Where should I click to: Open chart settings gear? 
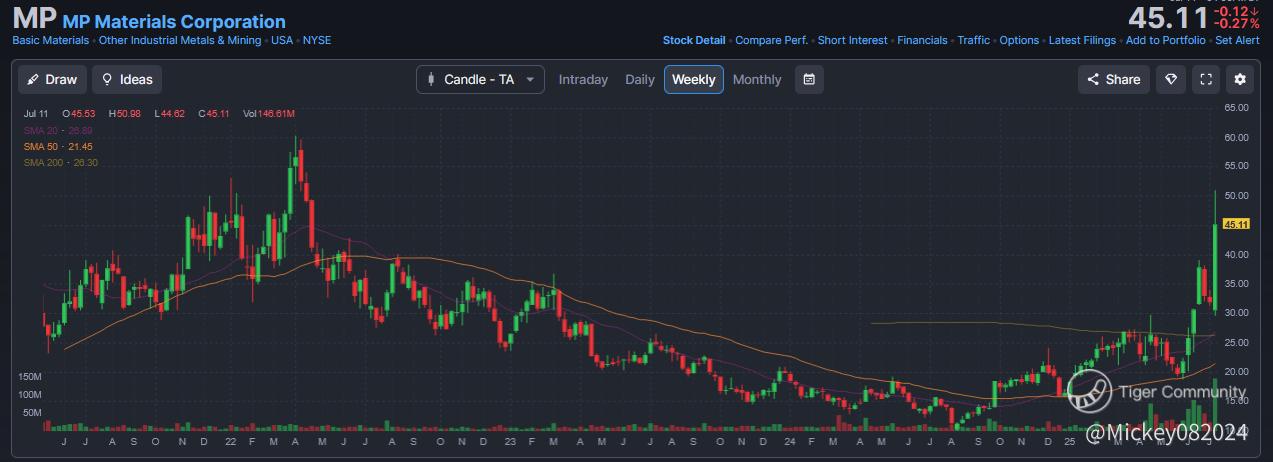click(1240, 79)
